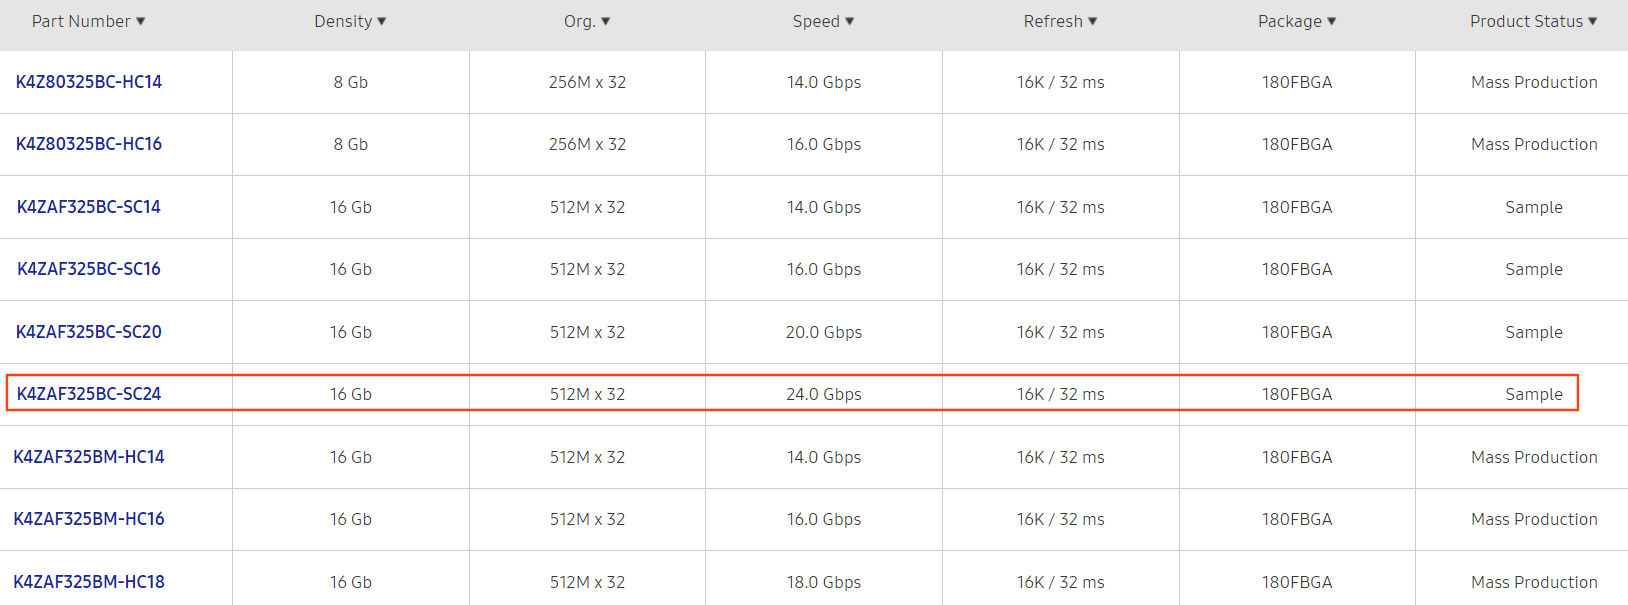Image resolution: width=1628 pixels, height=605 pixels.
Task: Select the K4ZAF325BM-HC18 part number link
Action: click(89, 582)
